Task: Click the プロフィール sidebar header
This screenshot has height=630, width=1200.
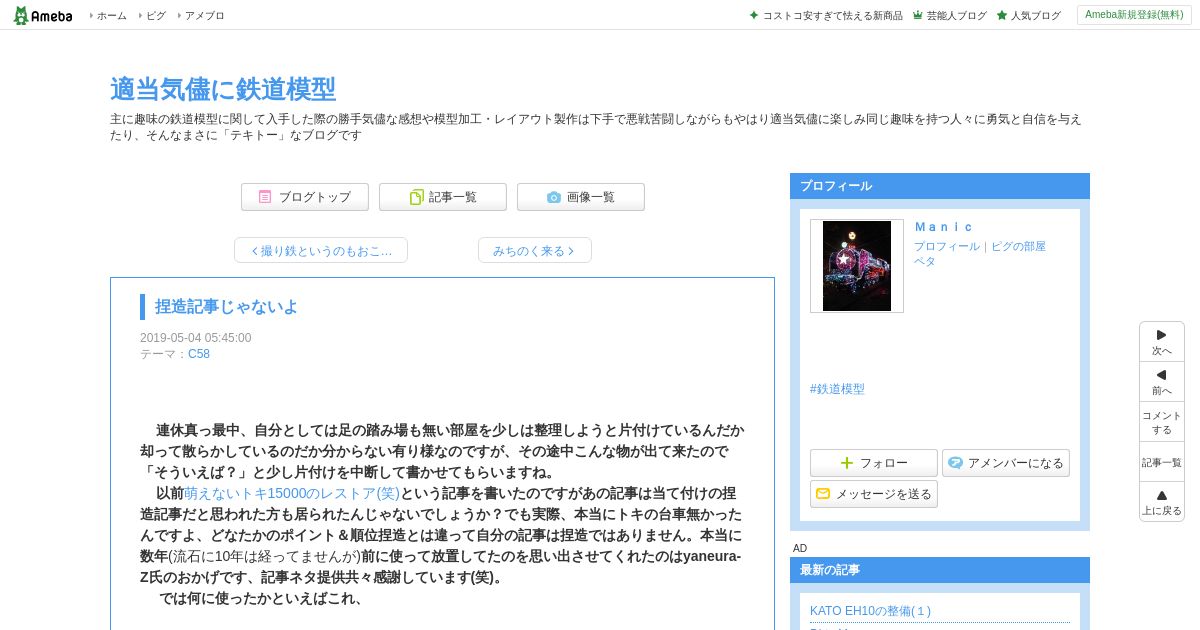Action: coord(940,186)
